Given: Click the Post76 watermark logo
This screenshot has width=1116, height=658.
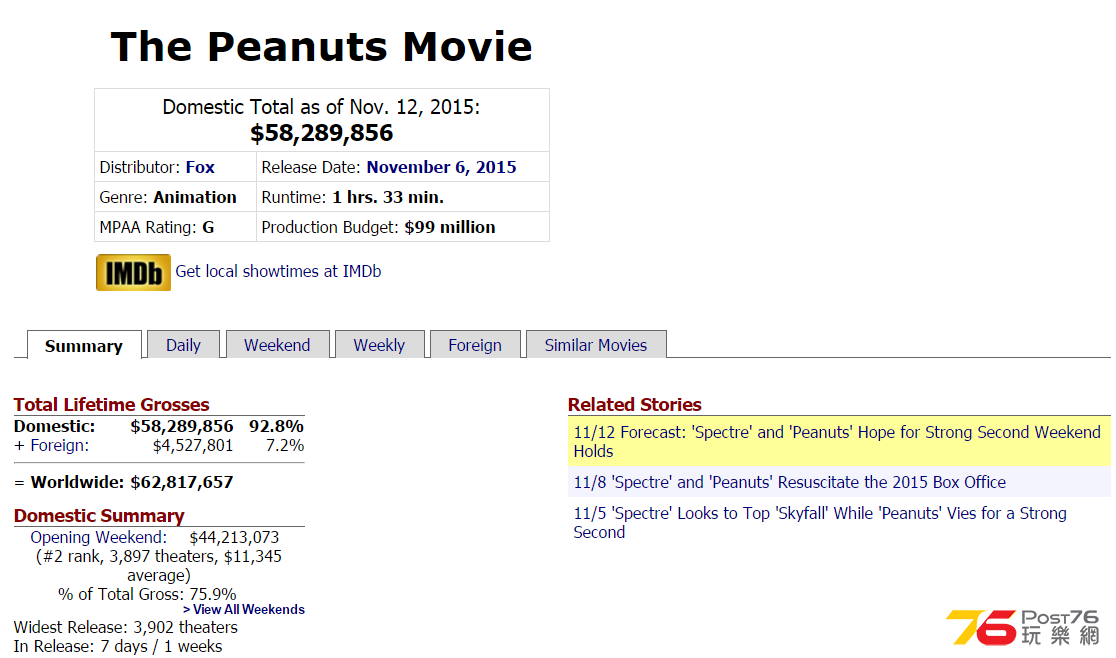Looking at the screenshot, I should (1022, 627).
